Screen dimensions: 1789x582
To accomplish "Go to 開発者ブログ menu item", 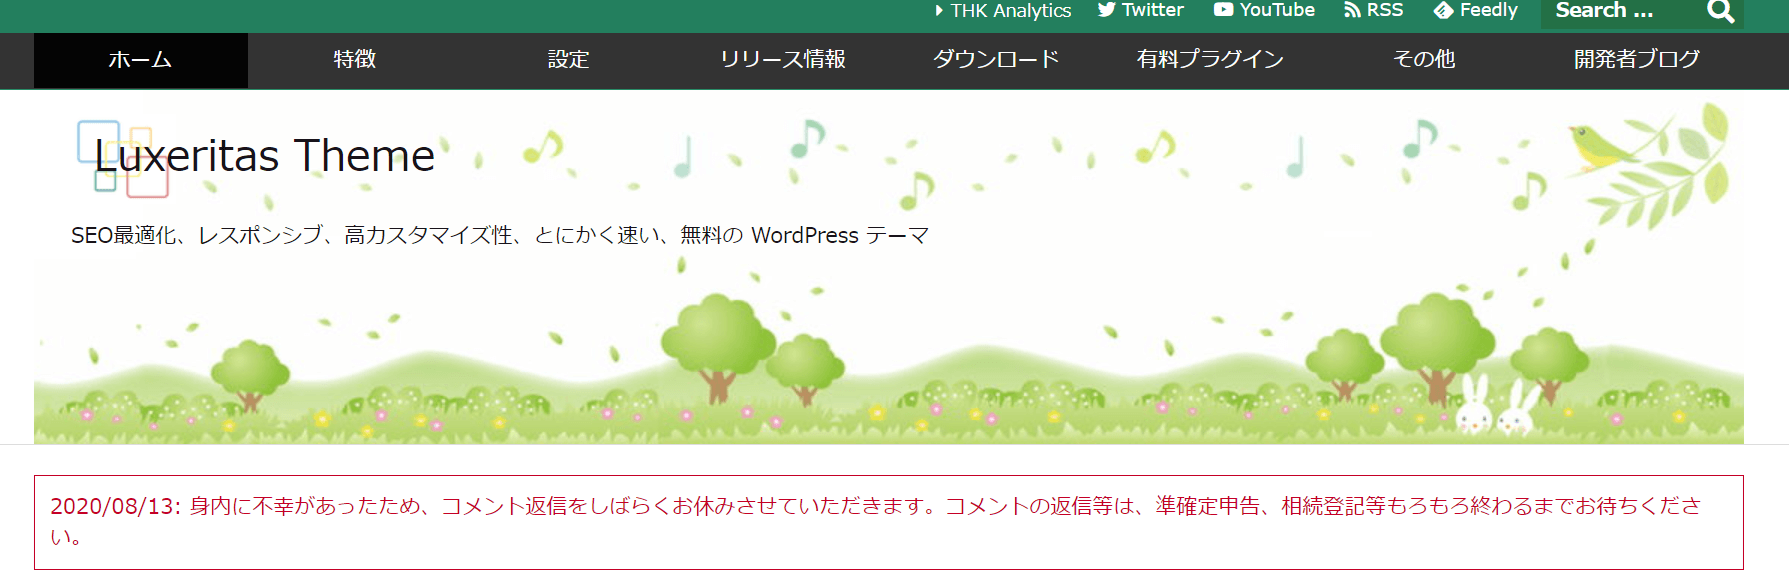I will point(1637,60).
